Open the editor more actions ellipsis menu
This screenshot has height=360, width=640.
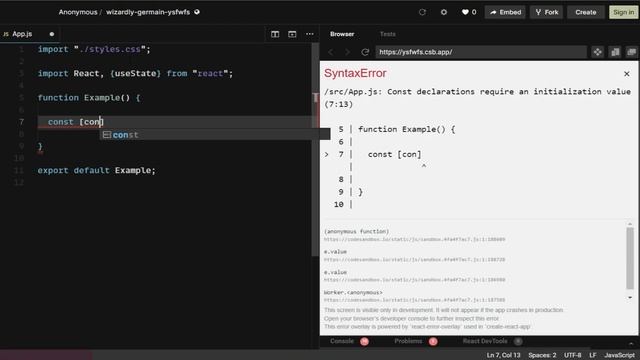[310, 34]
